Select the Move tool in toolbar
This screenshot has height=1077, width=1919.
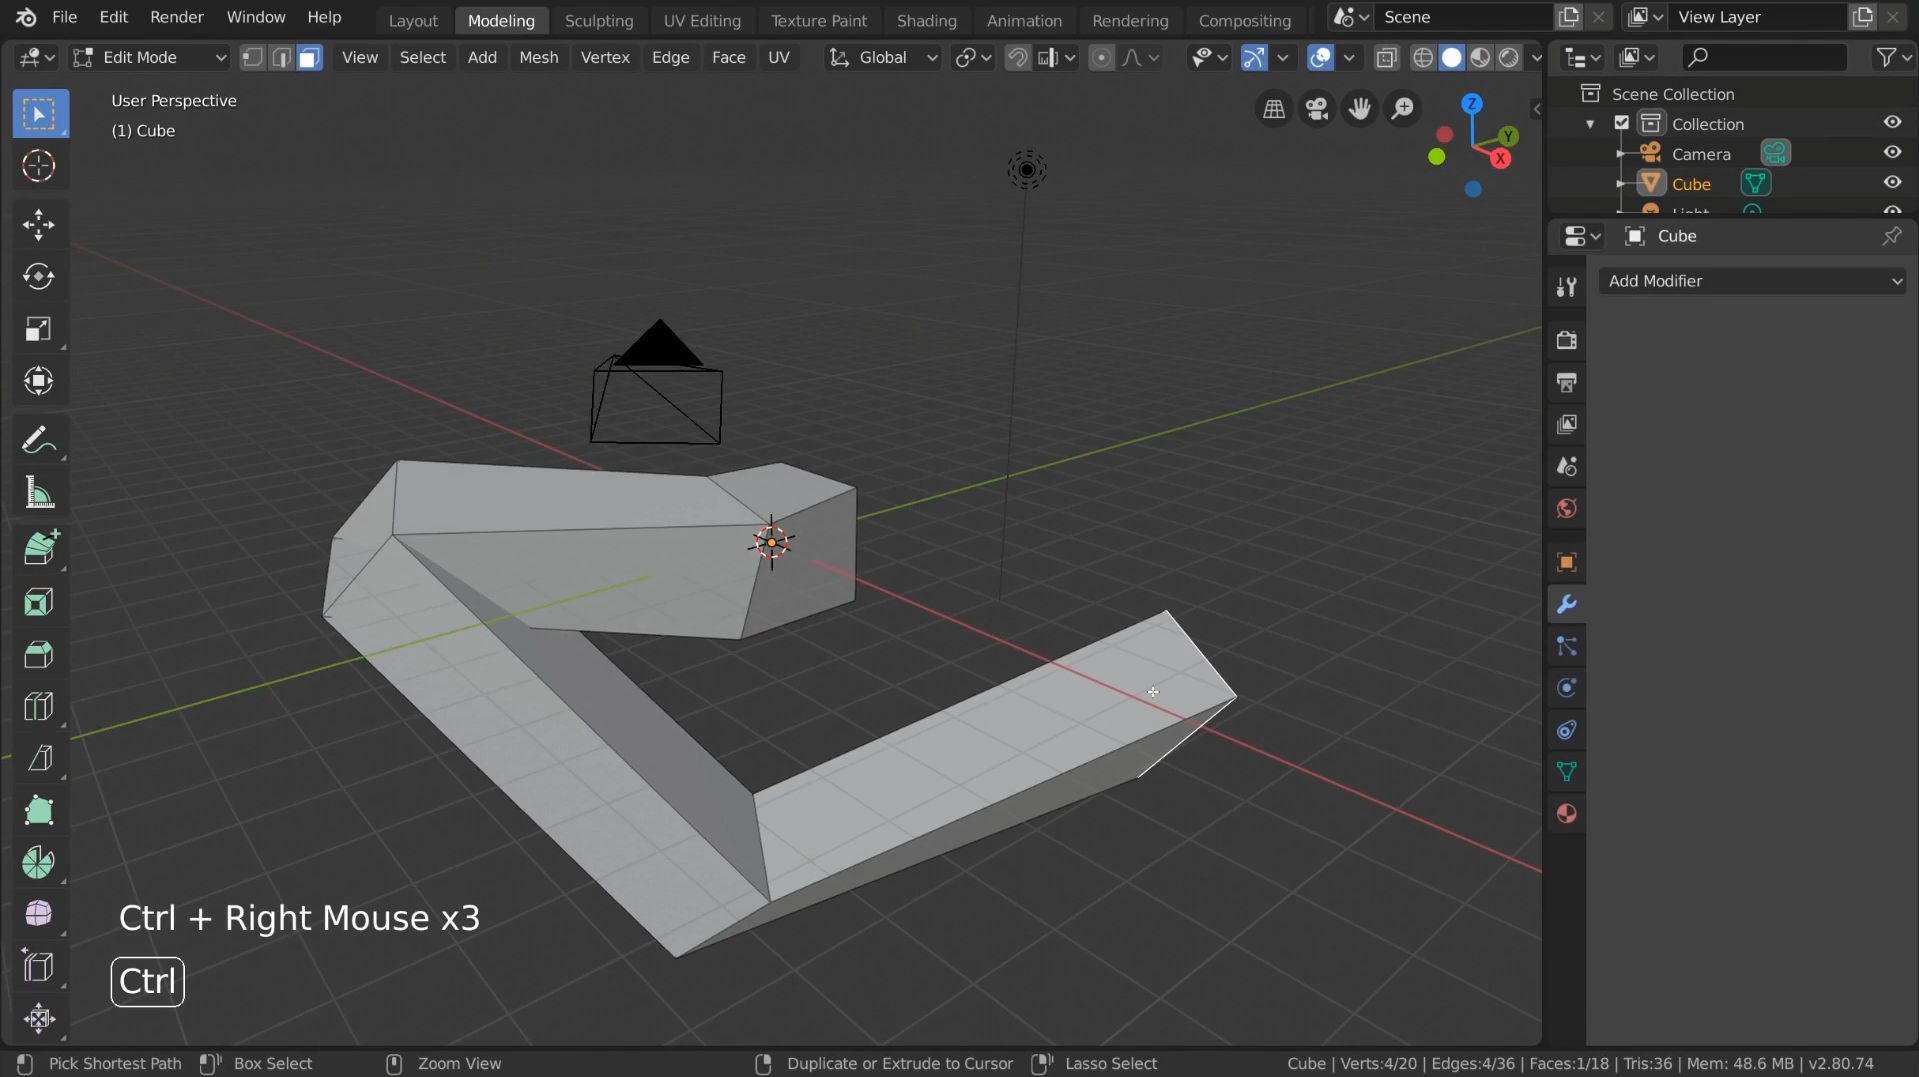[38, 224]
